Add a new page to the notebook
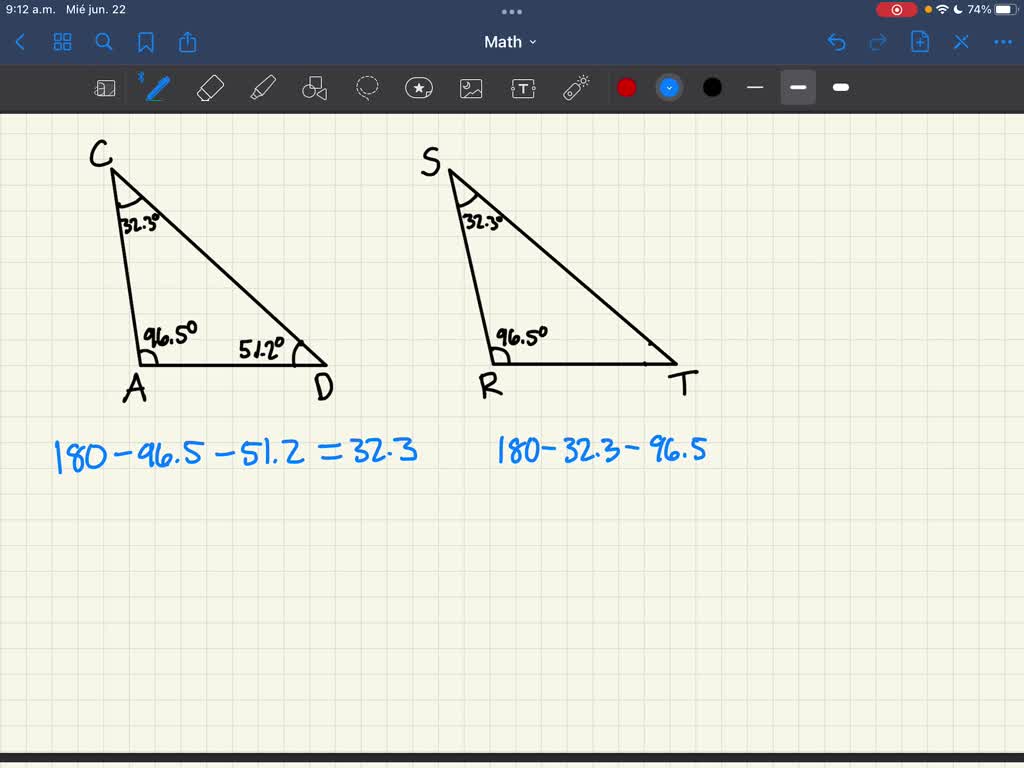The image size is (1024, 768). click(x=919, y=42)
